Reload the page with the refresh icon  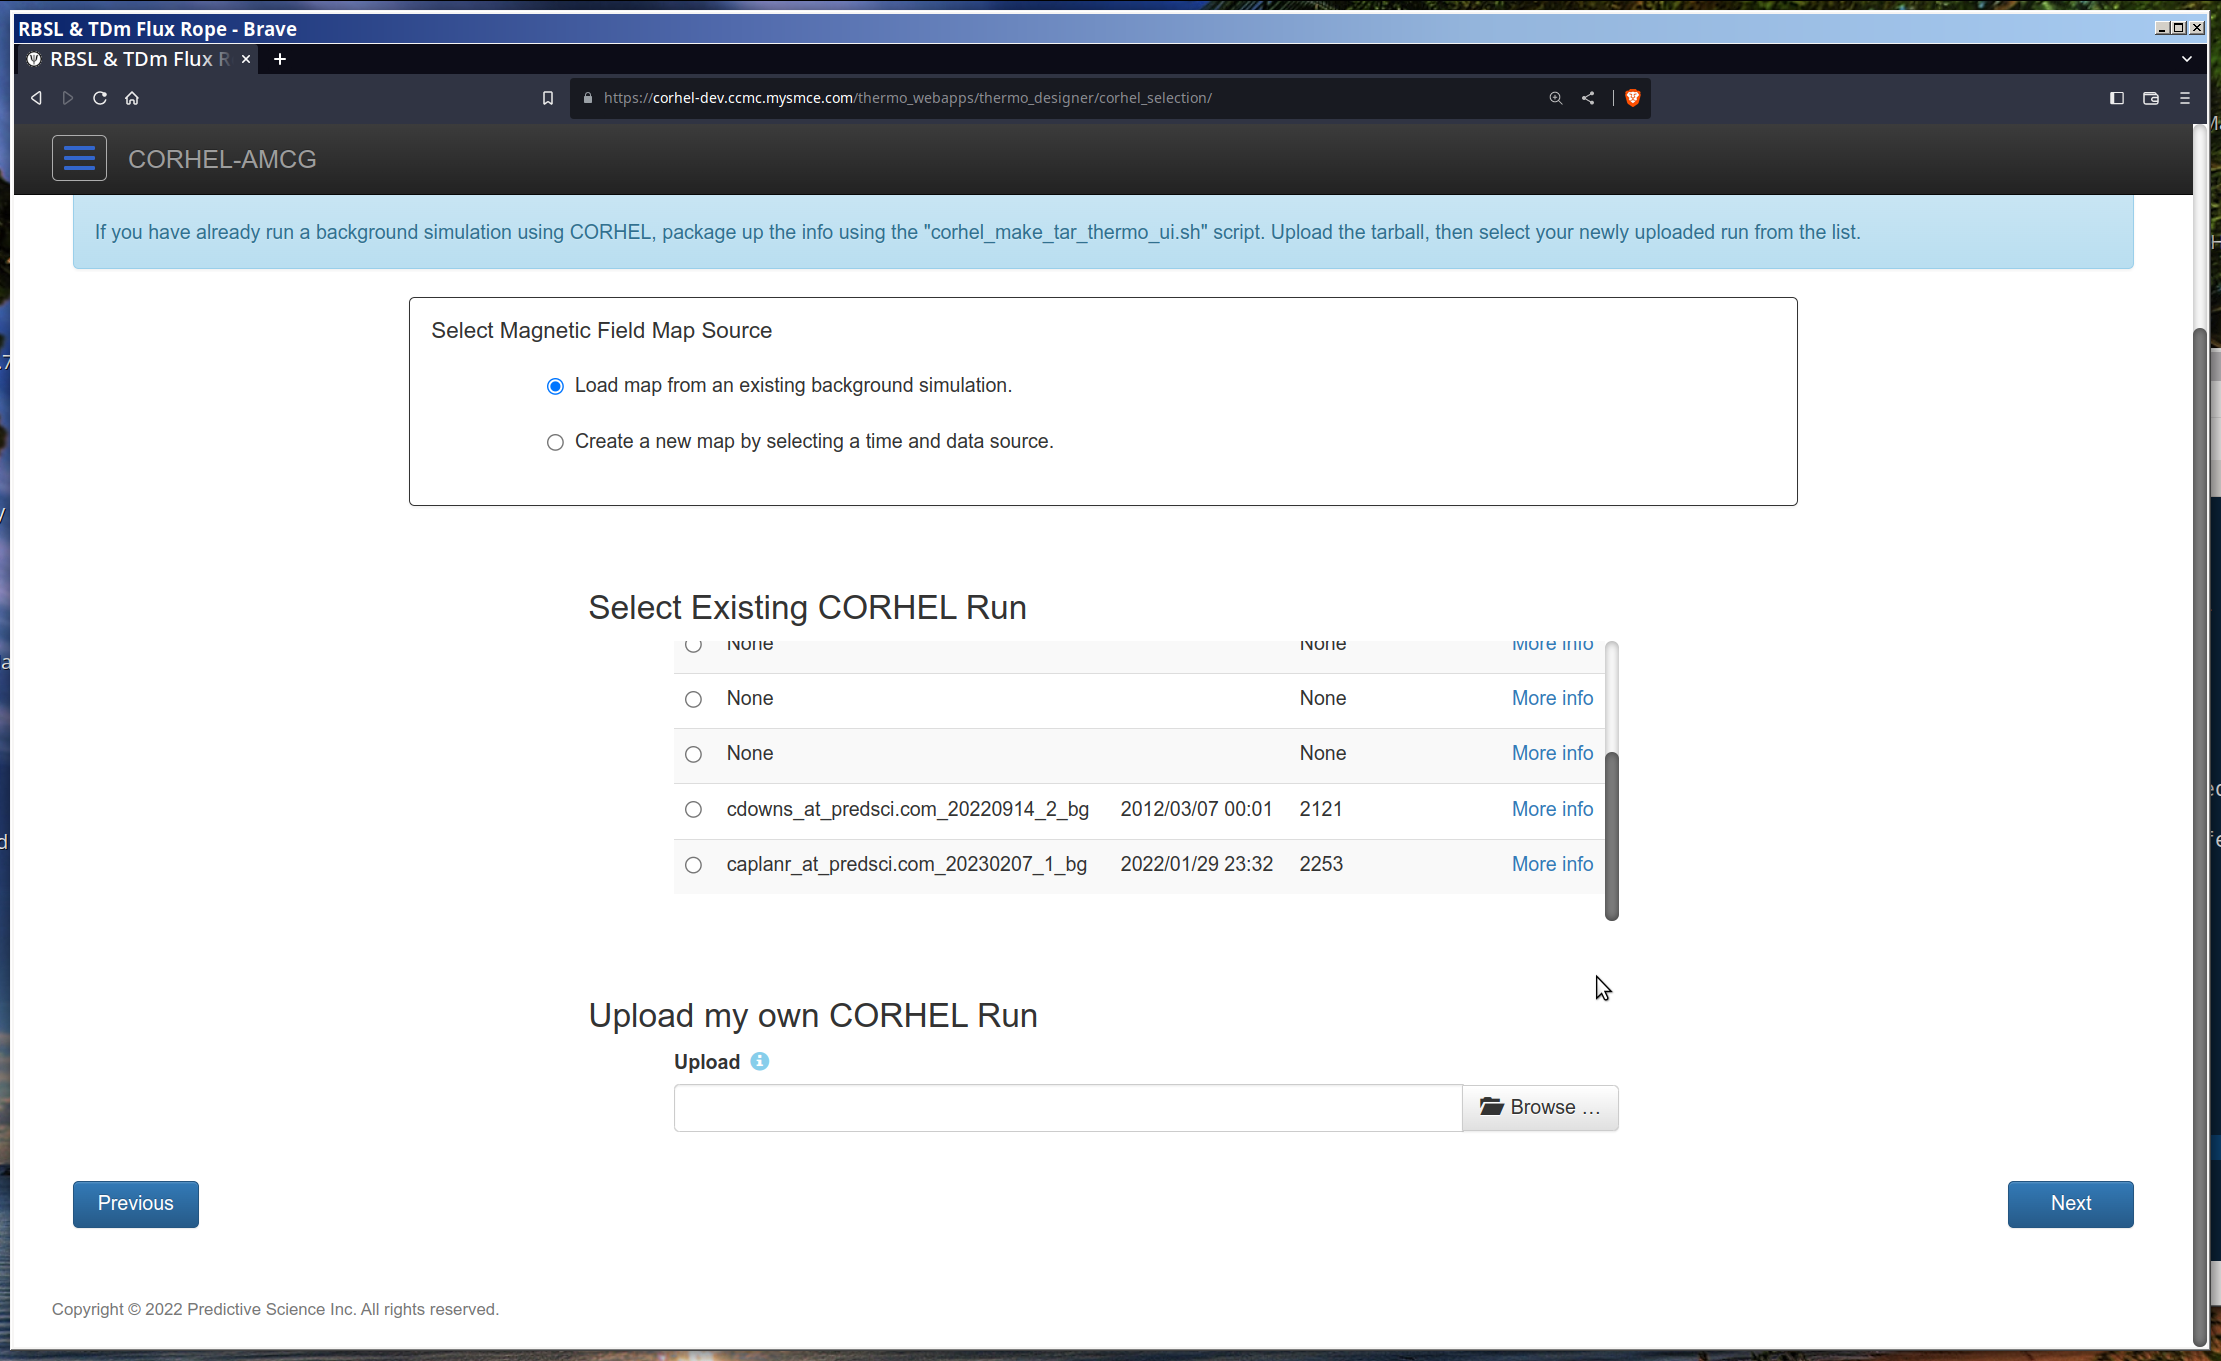point(100,98)
